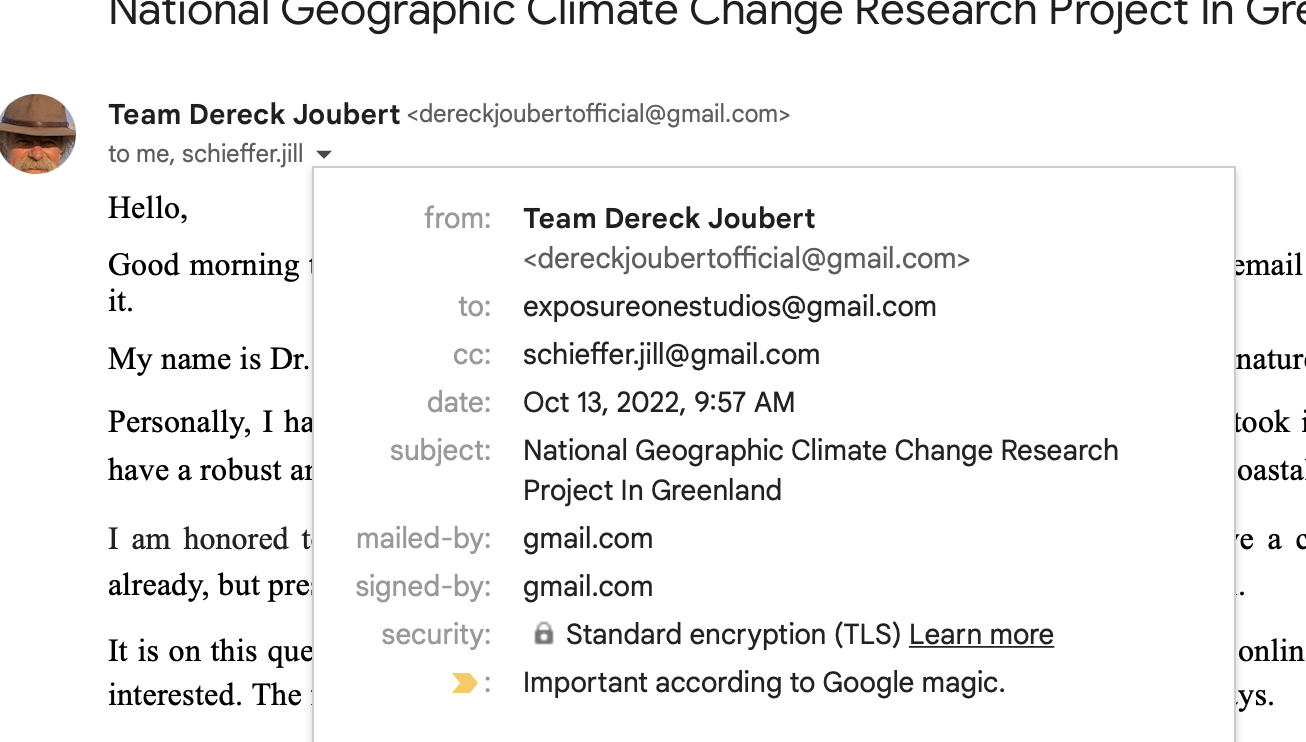Click the sender's profile avatar photo
This screenshot has height=742, width=1306.
[38, 134]
